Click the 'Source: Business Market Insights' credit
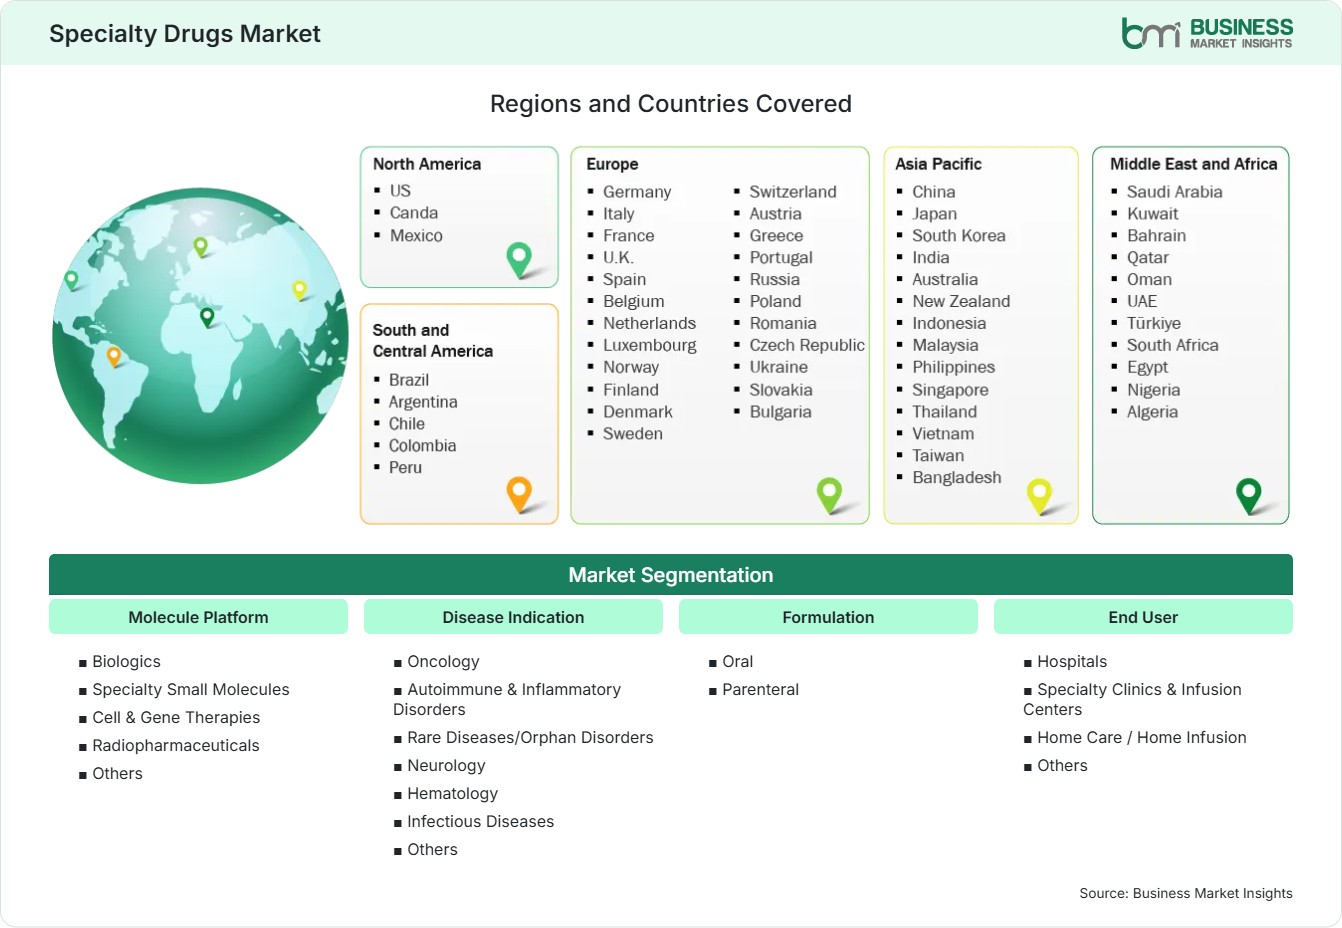The image size is (1342, 928). point(1186,894)
